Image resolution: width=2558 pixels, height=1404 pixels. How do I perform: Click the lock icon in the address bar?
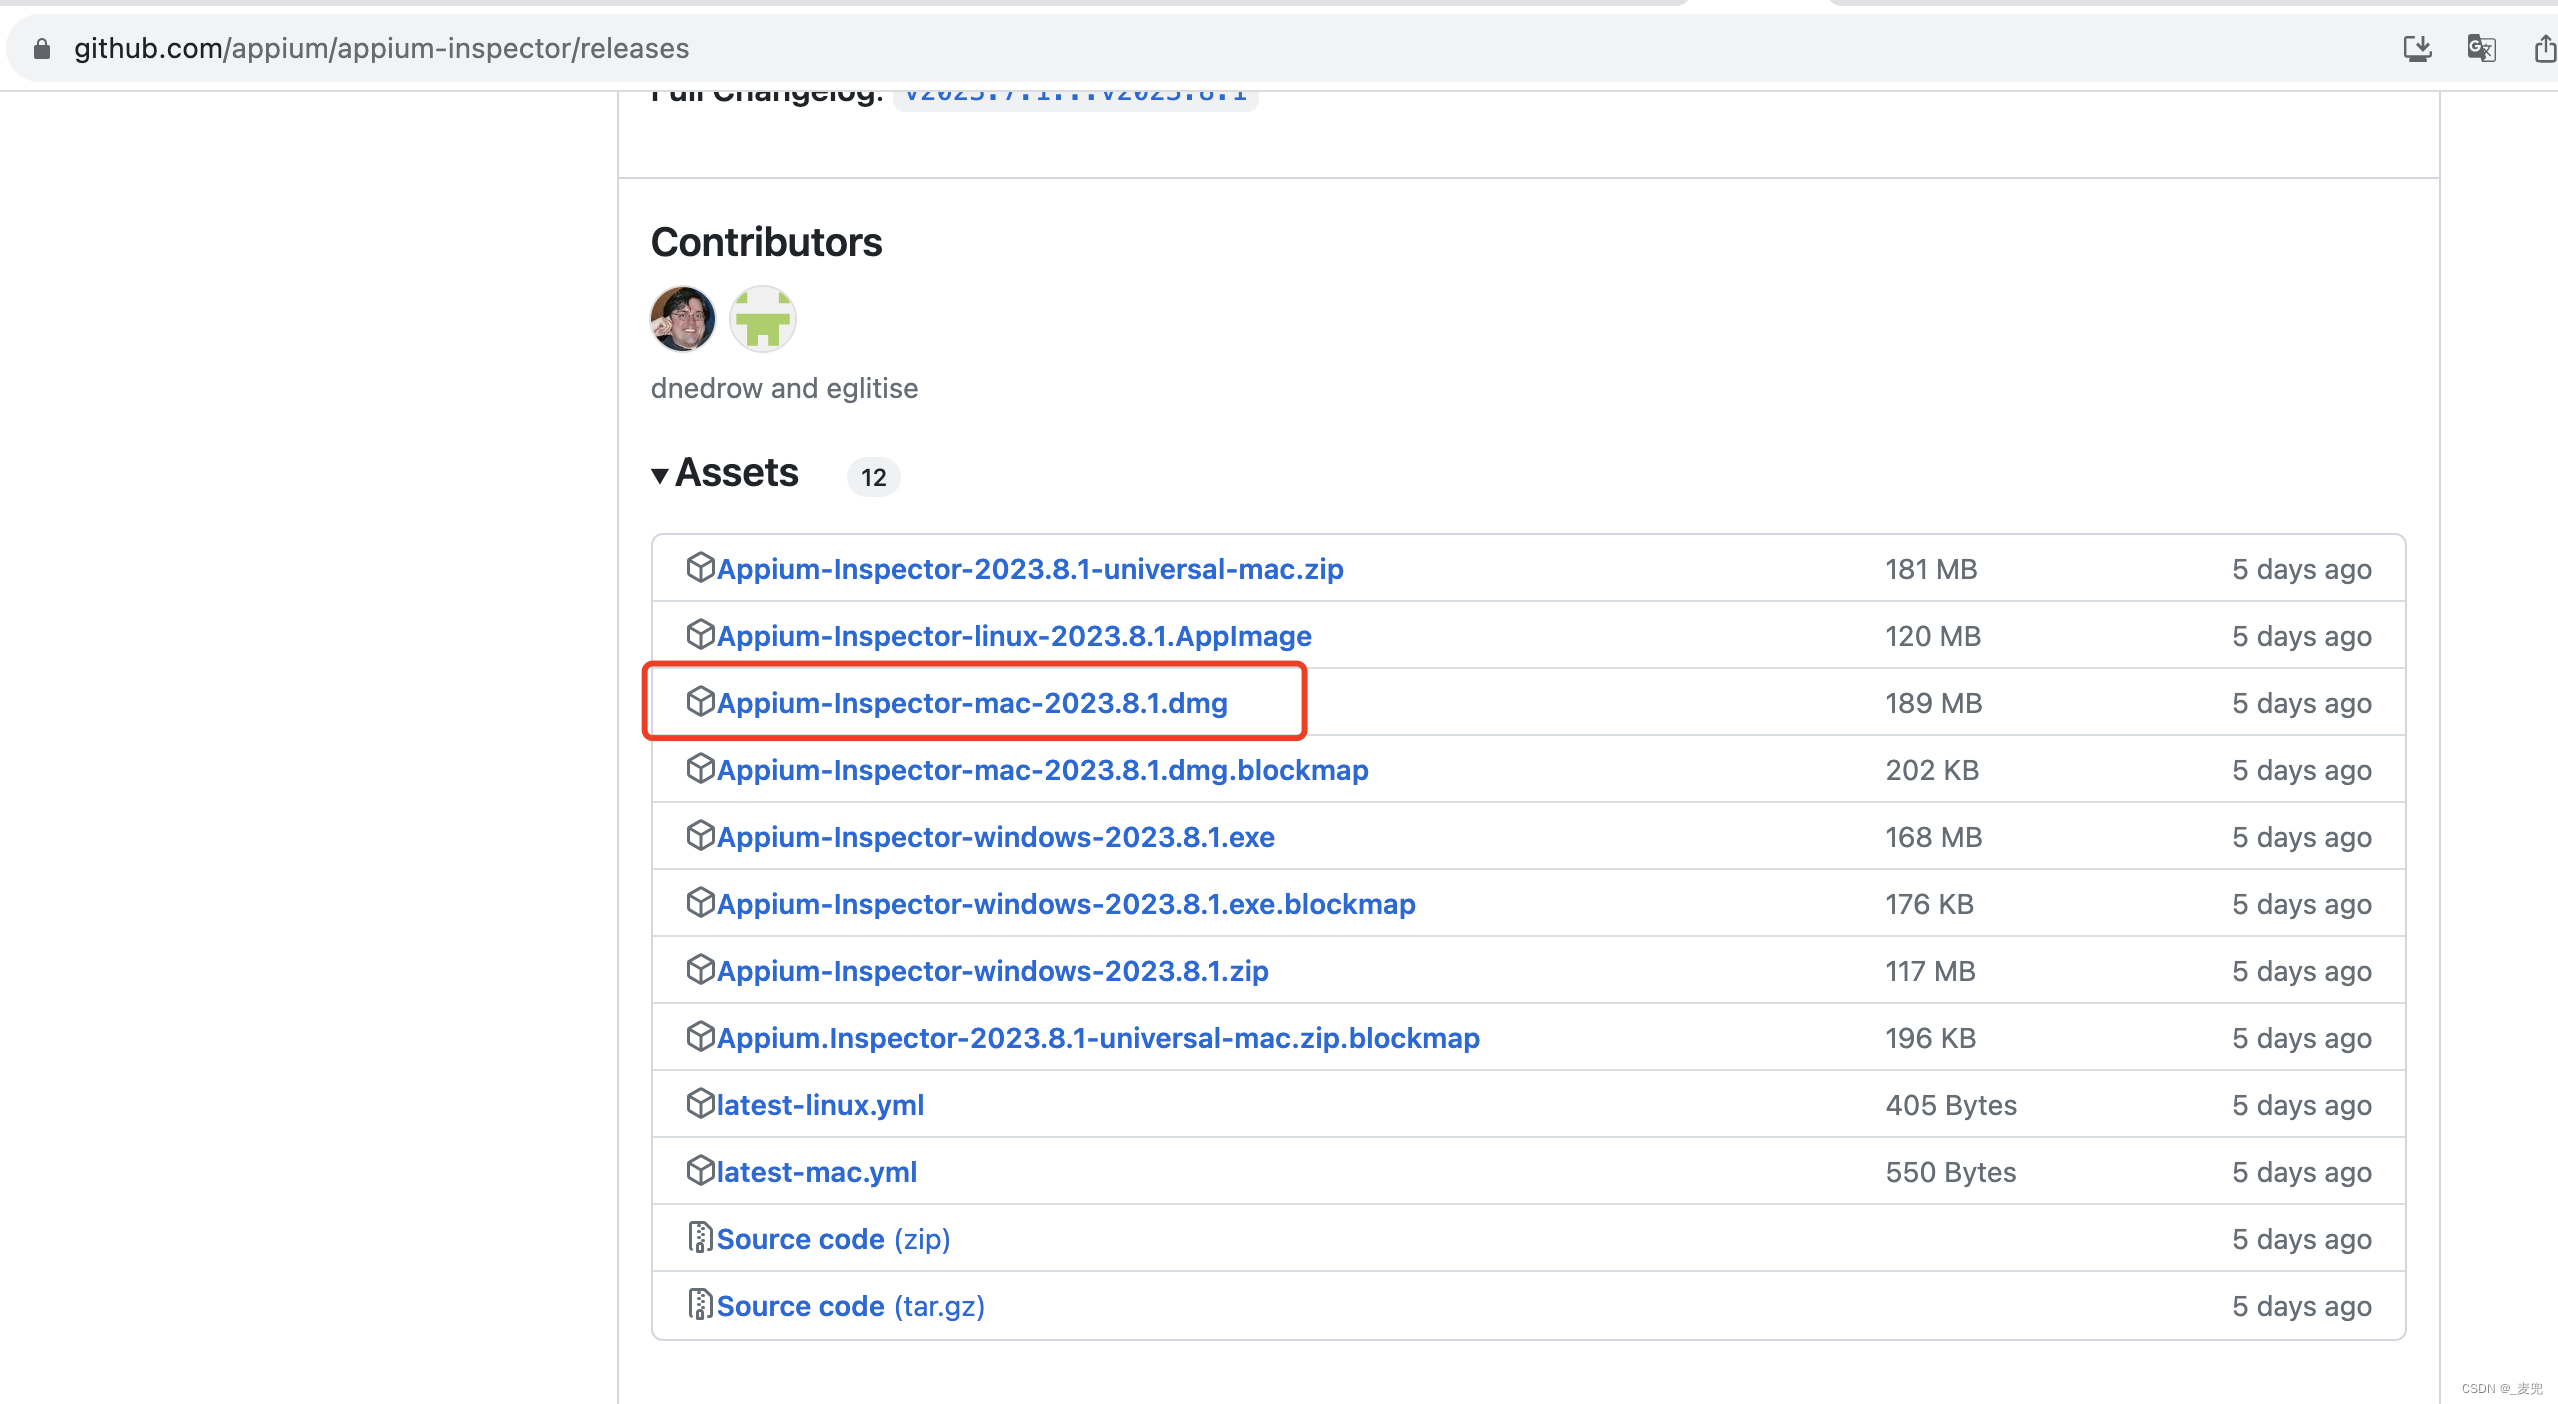pos(40,48)
